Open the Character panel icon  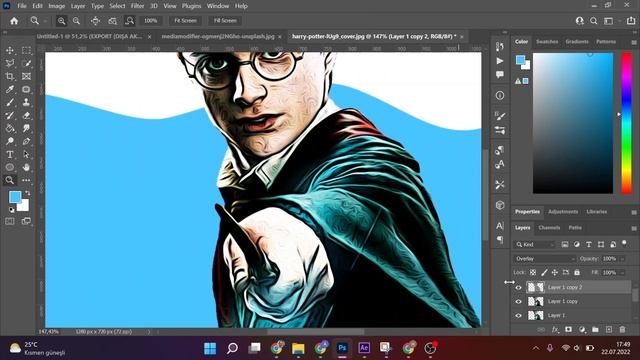(500, 226)
